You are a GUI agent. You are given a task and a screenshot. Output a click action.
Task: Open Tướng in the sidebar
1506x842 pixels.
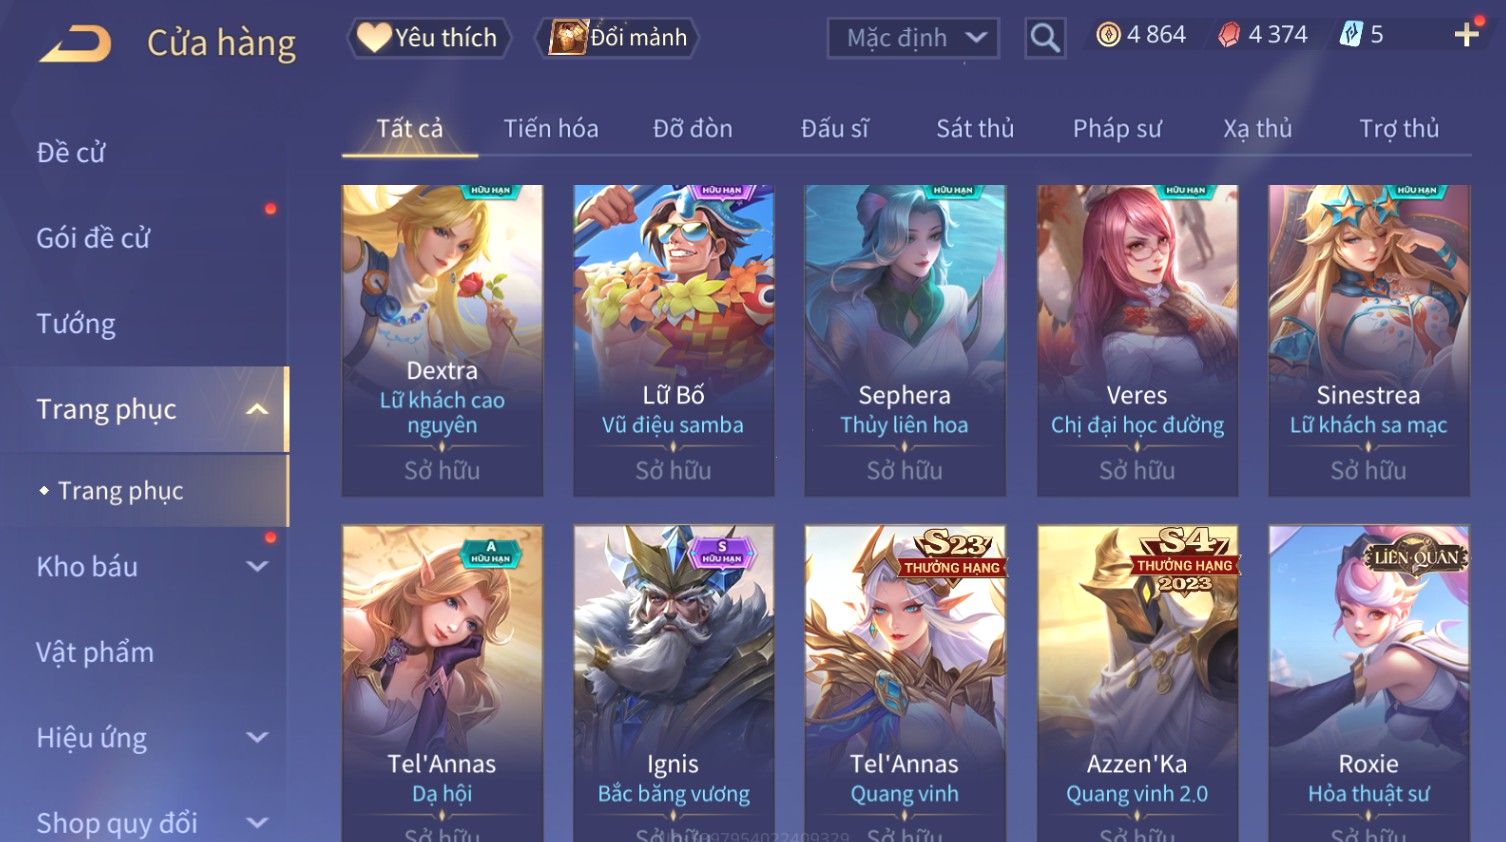point(76,324)
